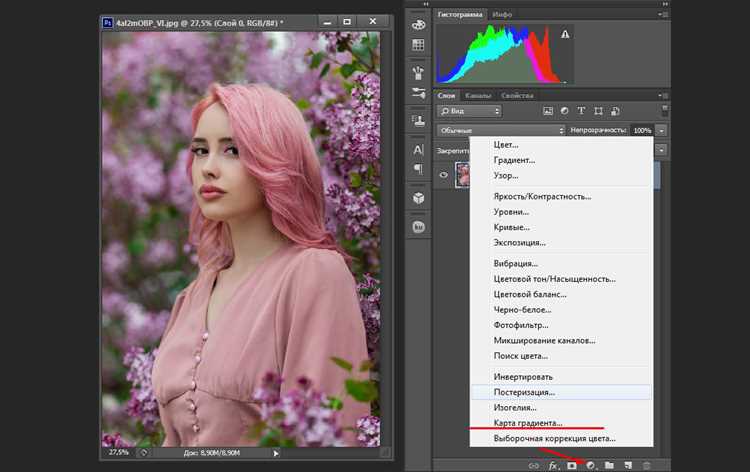Open the Paragraph panel icon
Image resolution: width=750 pixels, height=472 pixels.
[419, 169]
